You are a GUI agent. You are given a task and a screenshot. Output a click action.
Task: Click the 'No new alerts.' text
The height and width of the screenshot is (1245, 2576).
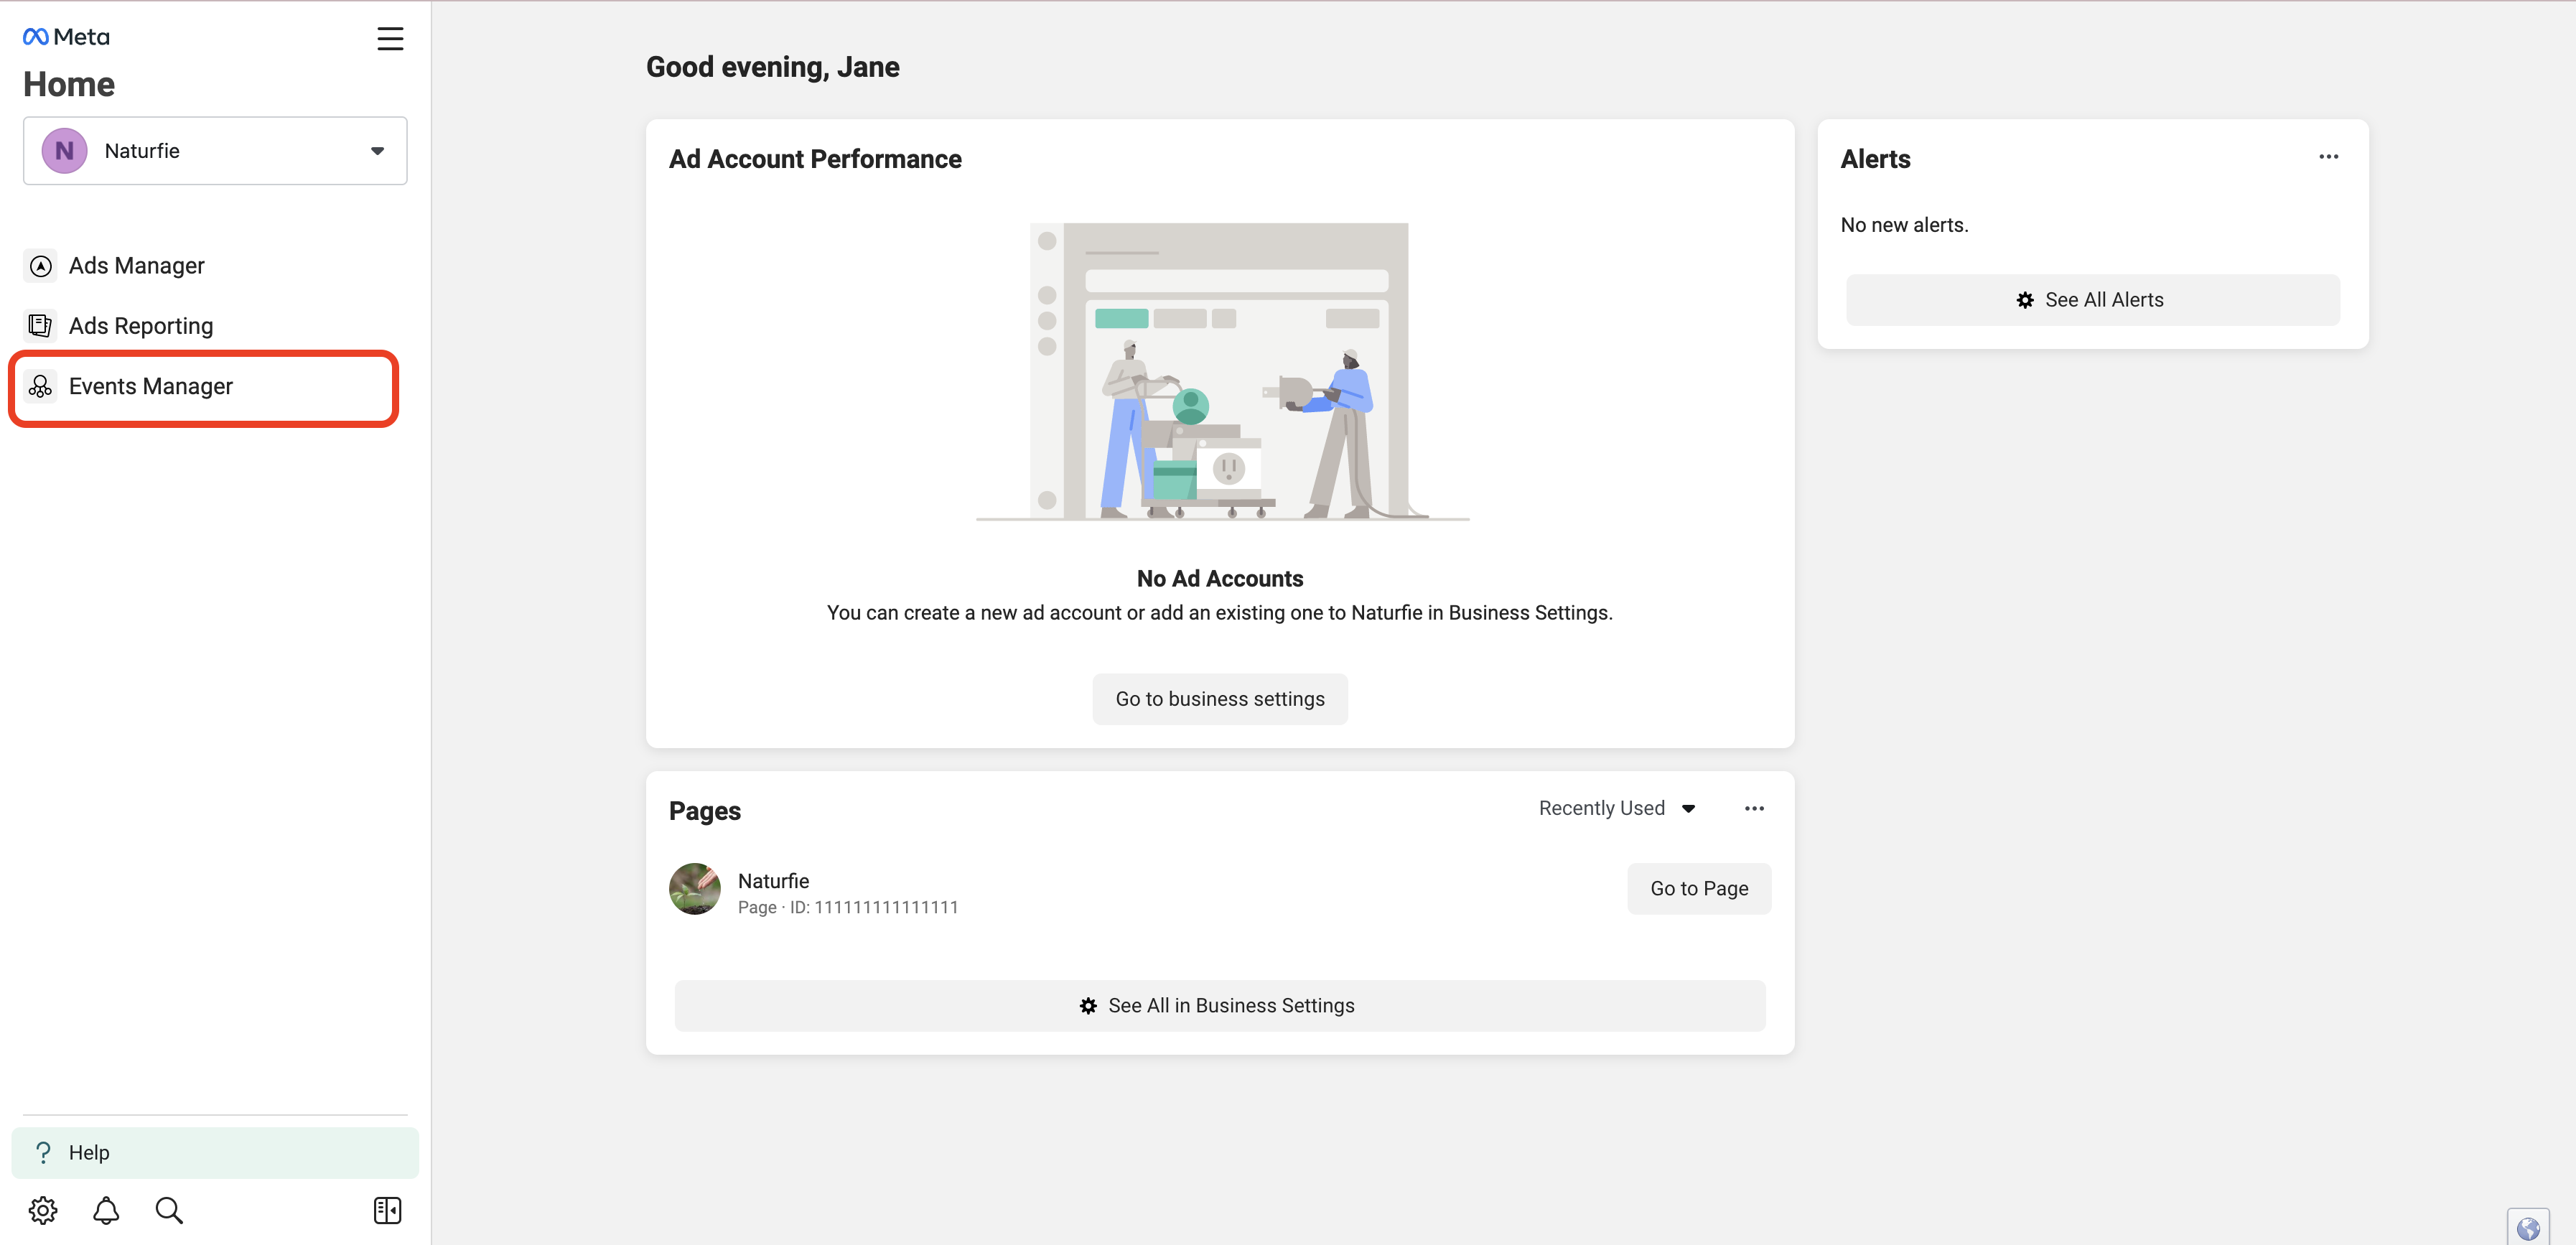click(x=1904, y=225)
